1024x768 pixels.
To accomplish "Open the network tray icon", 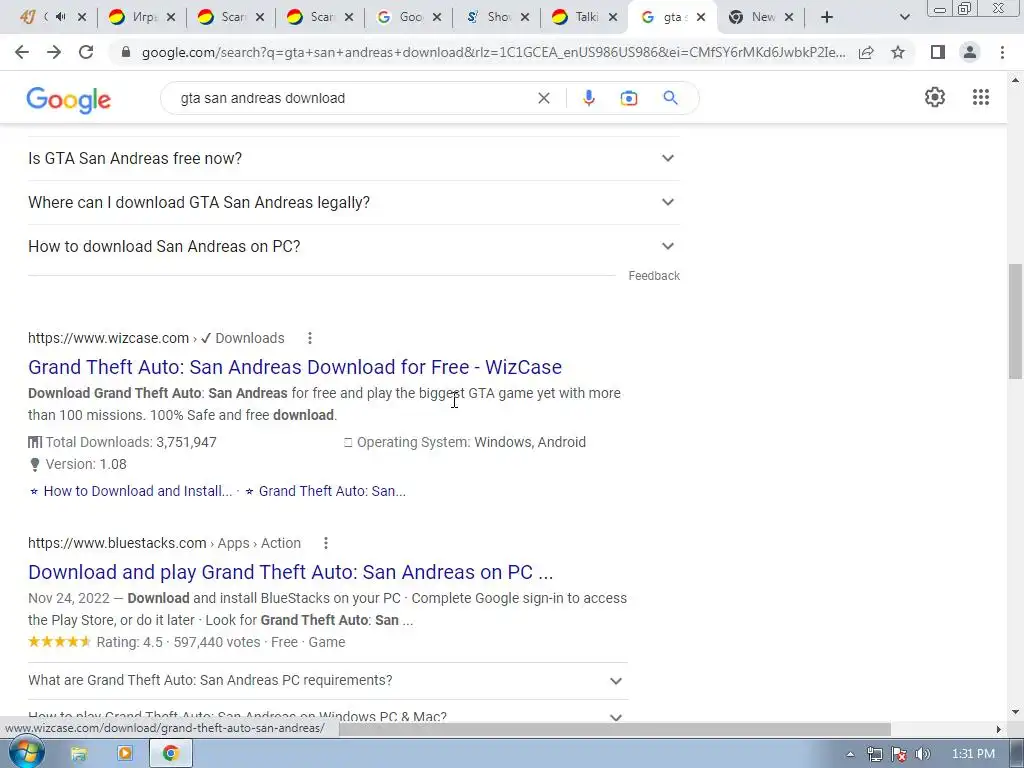I will (874, 754).
